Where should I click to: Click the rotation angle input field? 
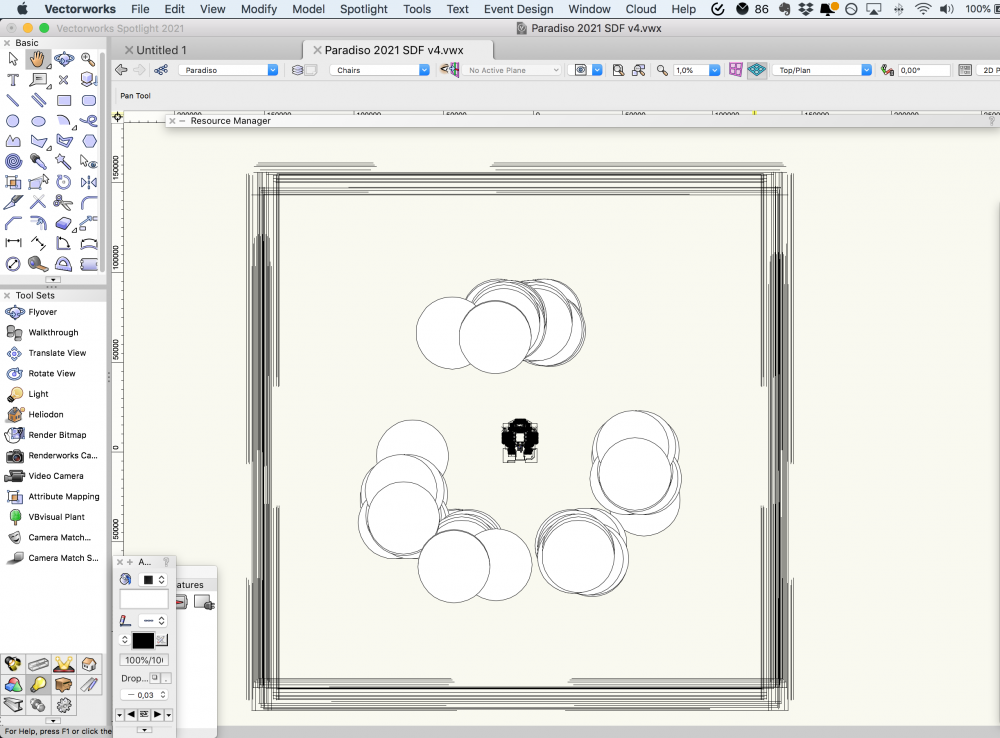click(x=923, y=70)
